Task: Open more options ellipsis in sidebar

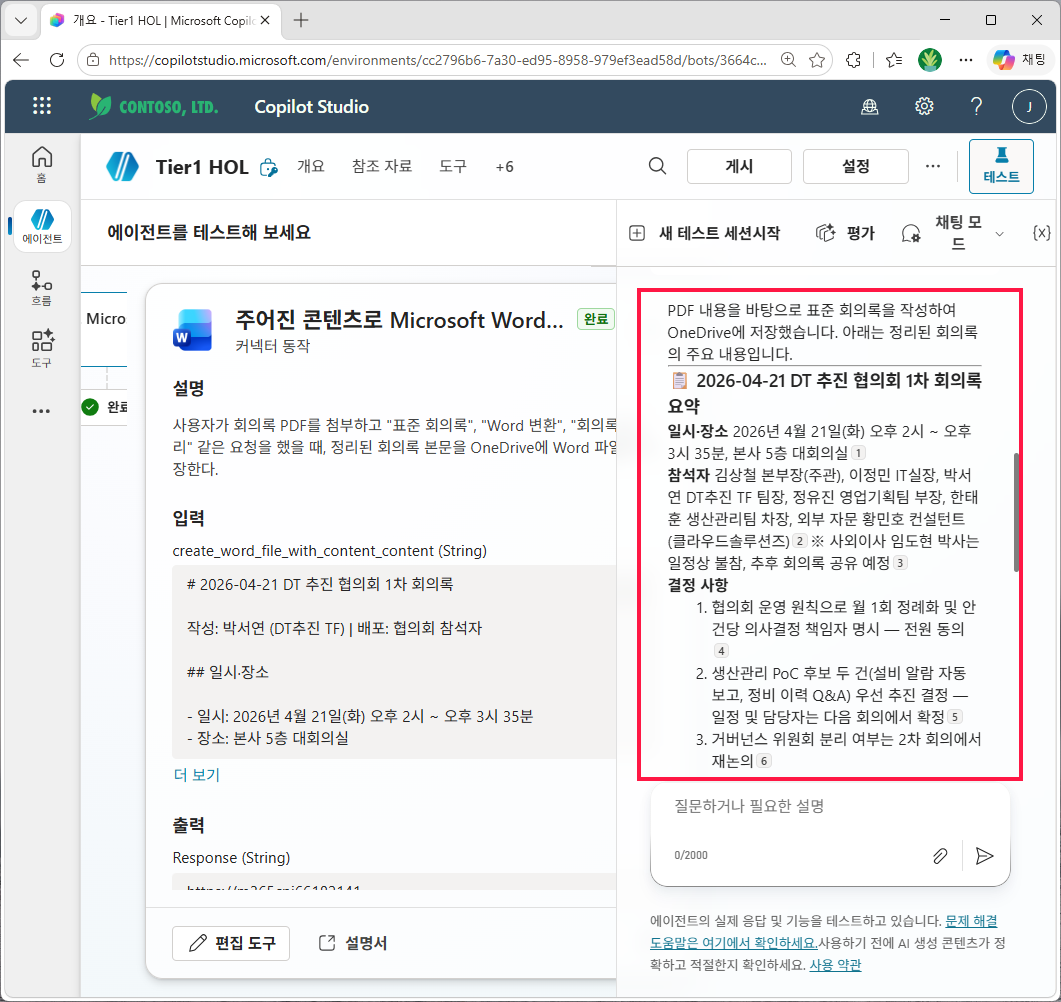Action: (x=41, y=411)
